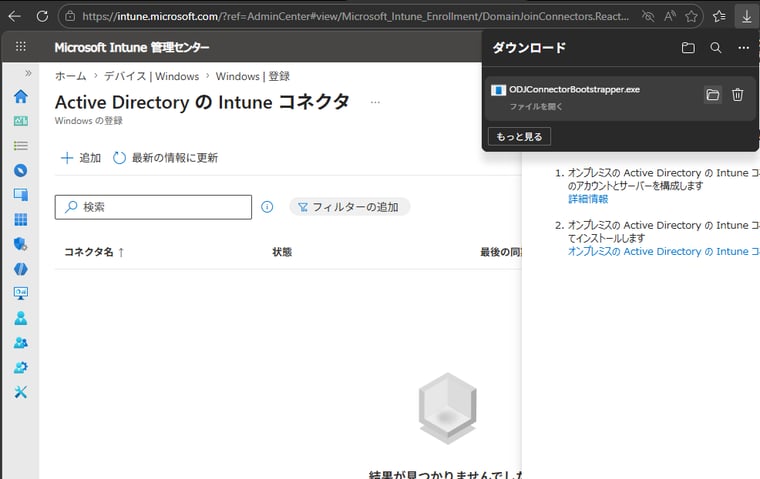Open the app launcher grid icon
Image resolution: width=760 pixels, height=479 pixels.
tap(21, 47)
